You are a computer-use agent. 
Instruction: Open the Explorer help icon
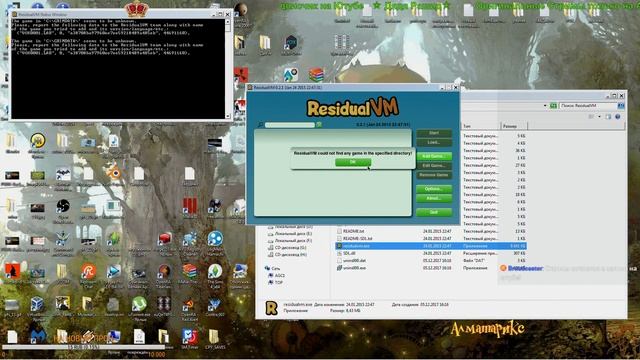[618, 117]
